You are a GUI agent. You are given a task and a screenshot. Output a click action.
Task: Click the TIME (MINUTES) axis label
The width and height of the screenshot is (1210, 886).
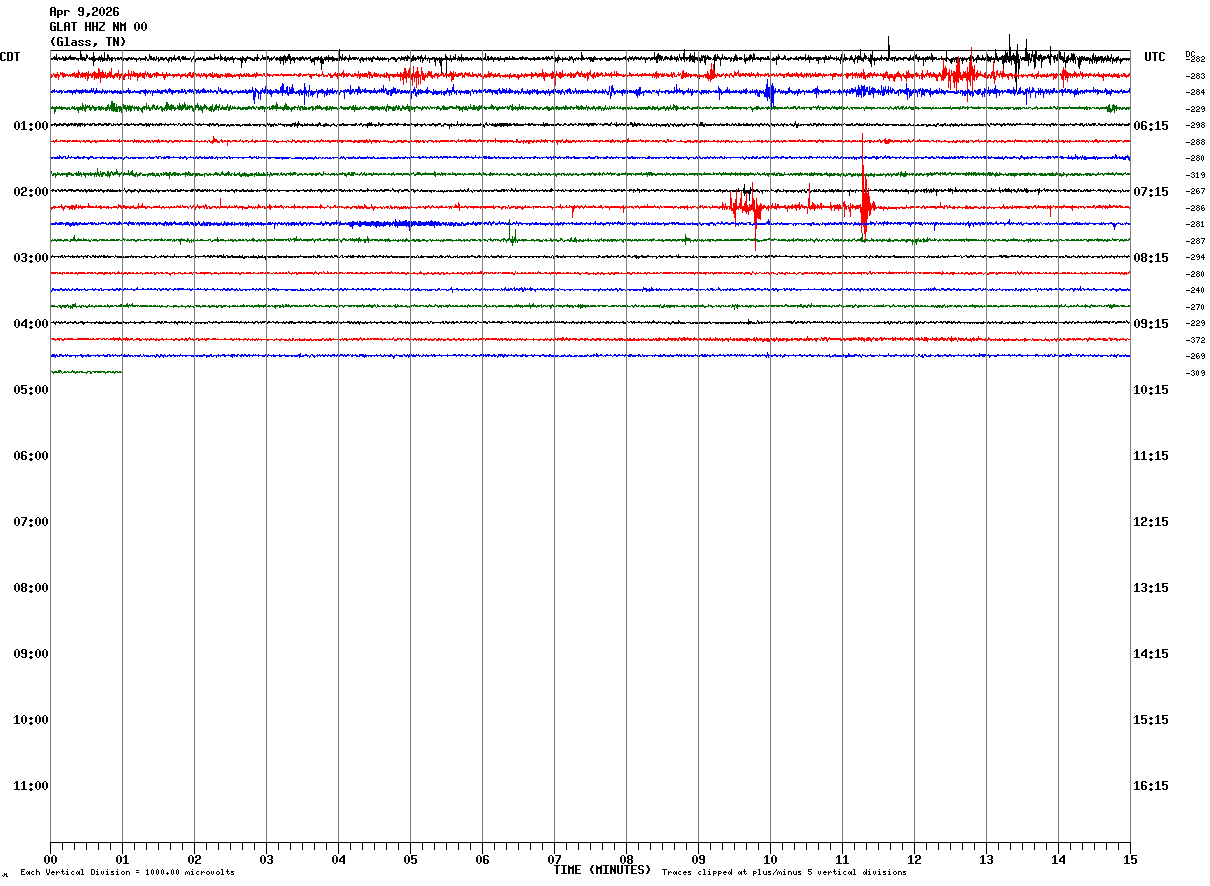(x=602, y=870)
